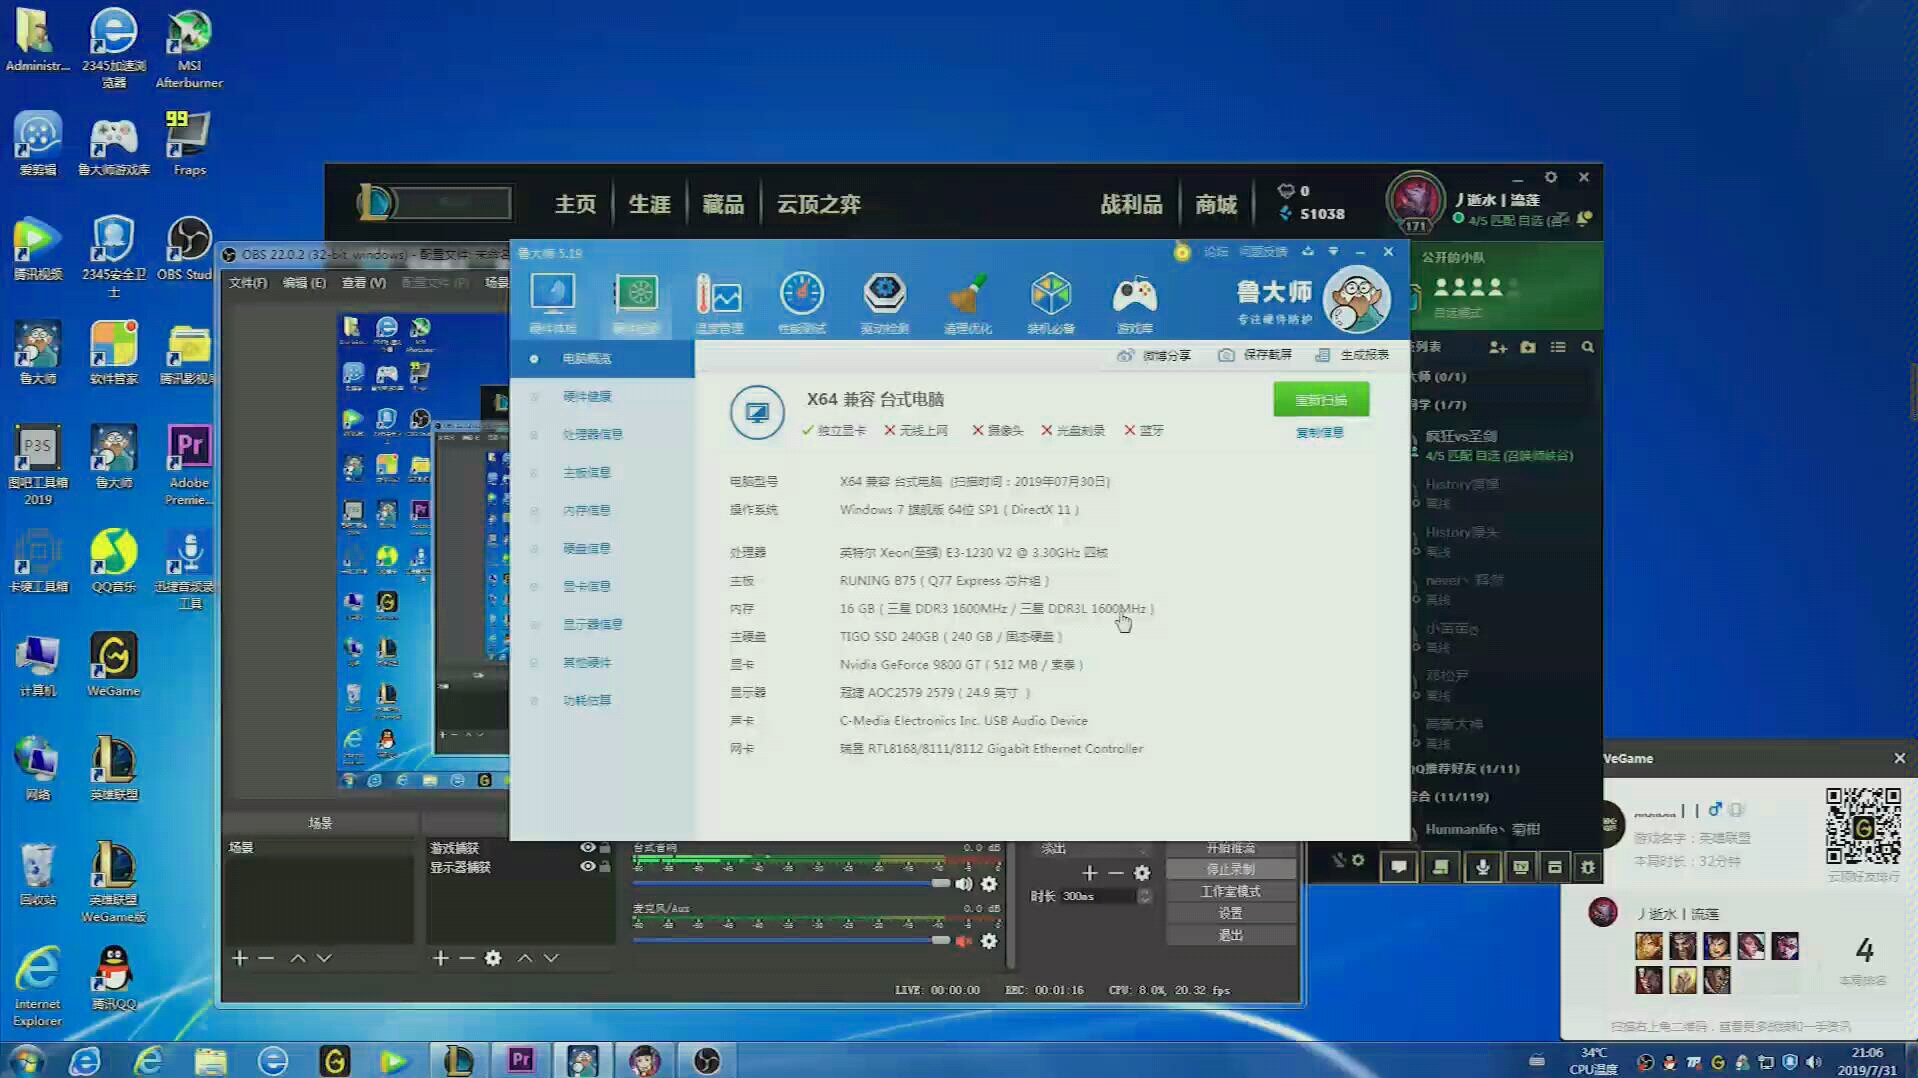The height and width of the screenshot is (1078, 1918).
Task: Open 生涯 tab in League client
Action: coord(649,204)
